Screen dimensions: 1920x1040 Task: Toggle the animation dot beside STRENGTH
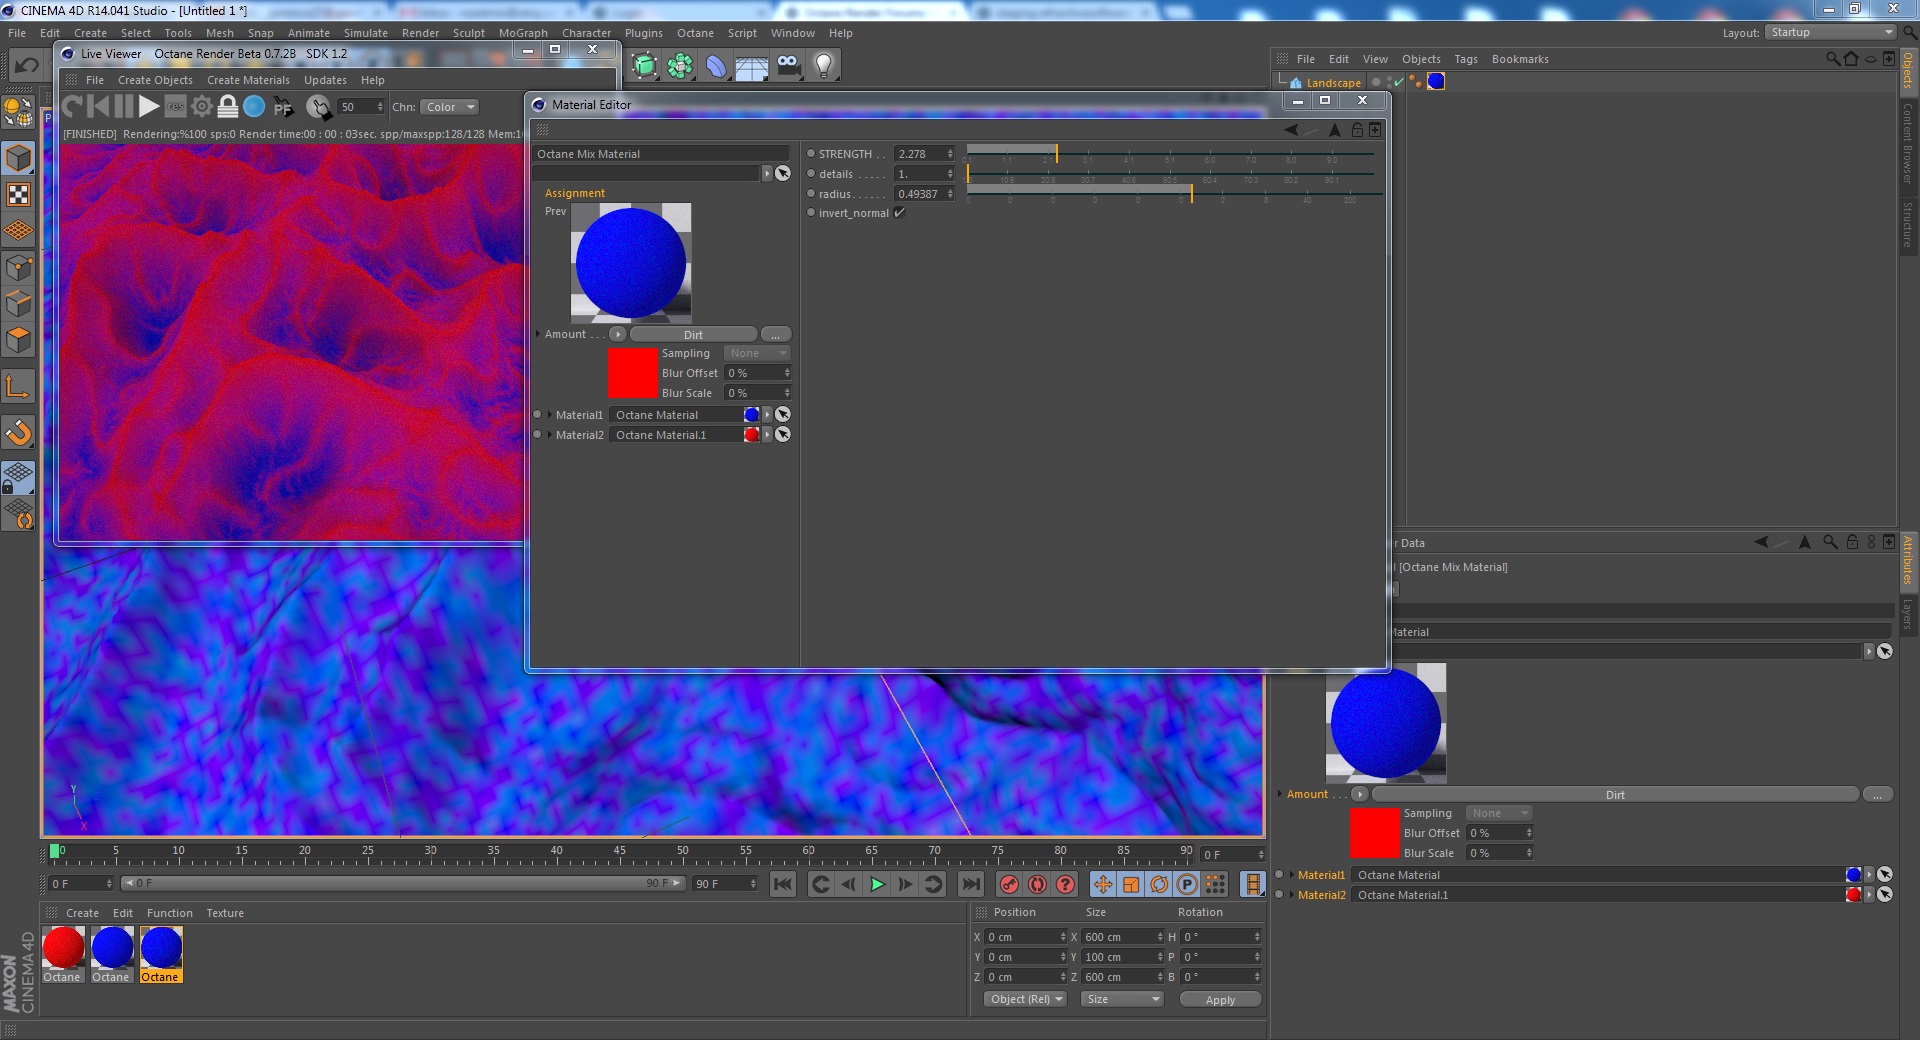click(x=811, y=154)
